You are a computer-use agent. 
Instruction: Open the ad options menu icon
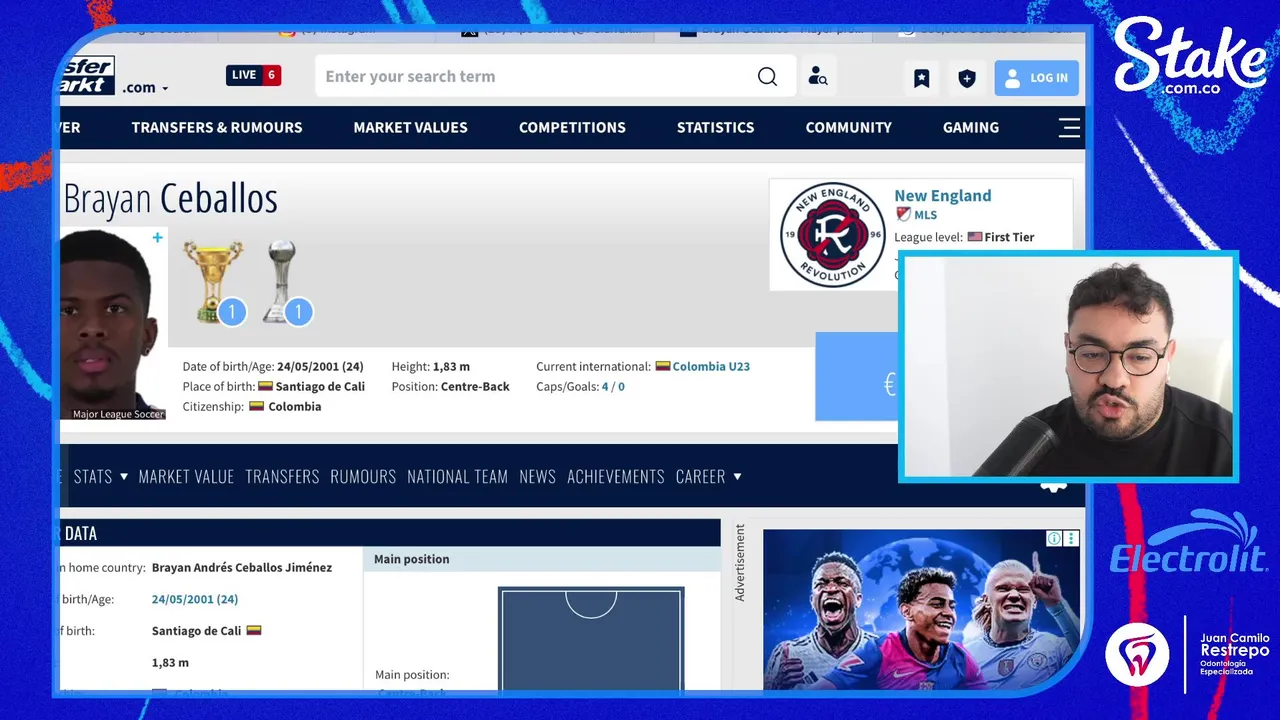[1071, 538]
